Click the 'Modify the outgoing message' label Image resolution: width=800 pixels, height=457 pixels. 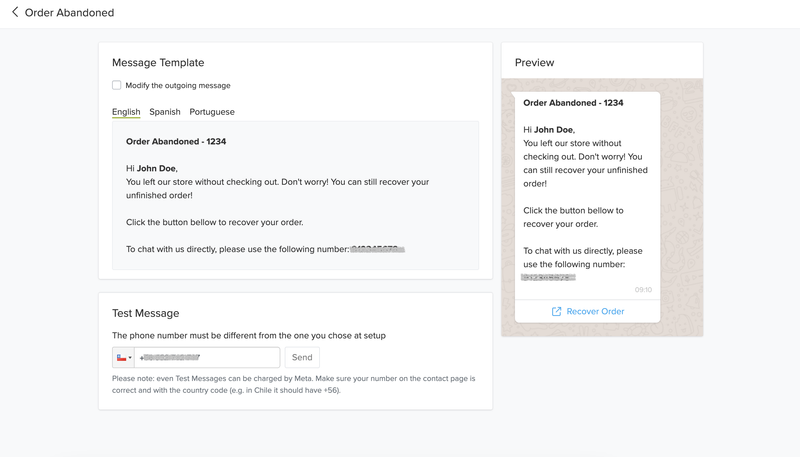178,86
